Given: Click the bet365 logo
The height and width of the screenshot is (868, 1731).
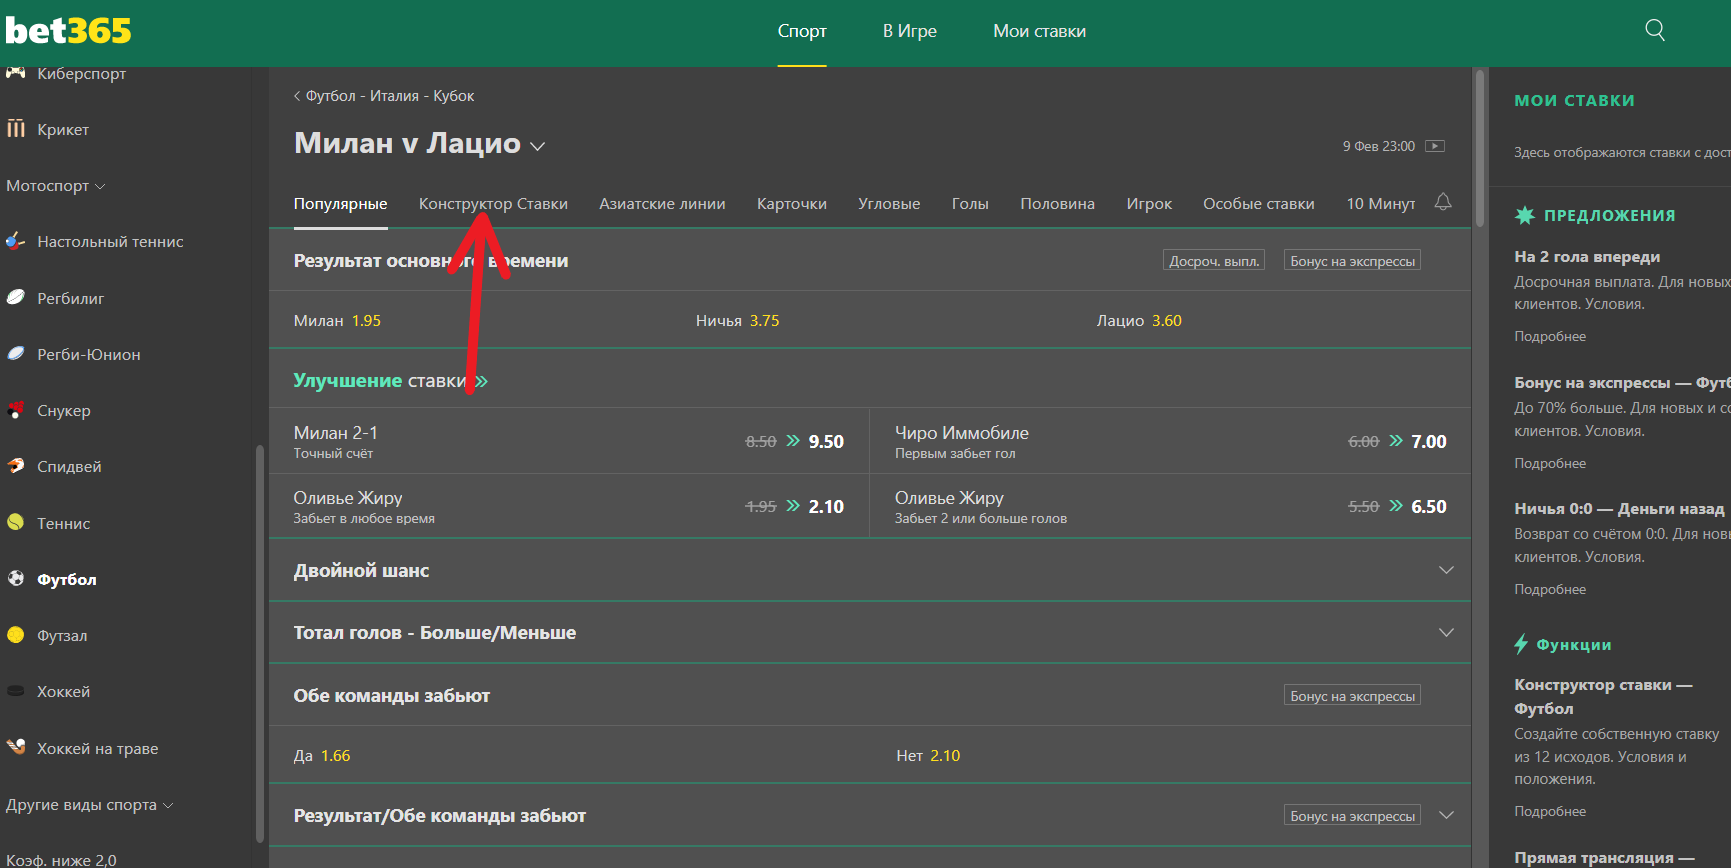Looking at the screenshot, I should coord(68,31).
